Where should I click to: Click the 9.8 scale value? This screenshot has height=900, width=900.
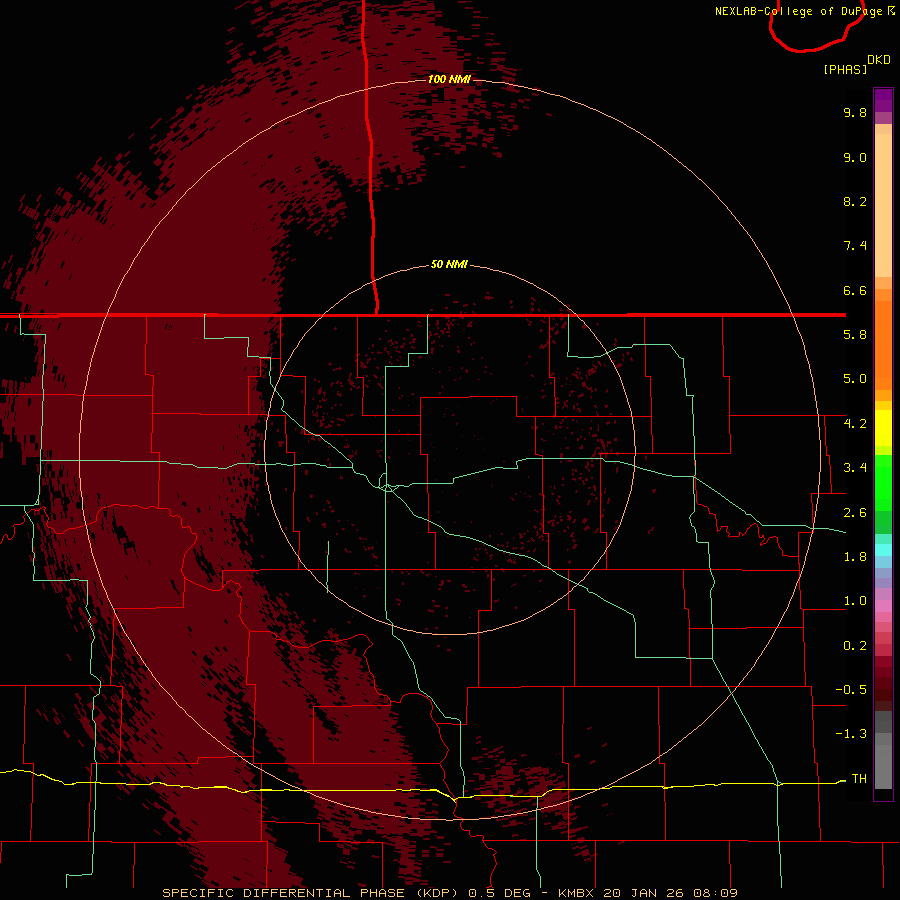855,112
